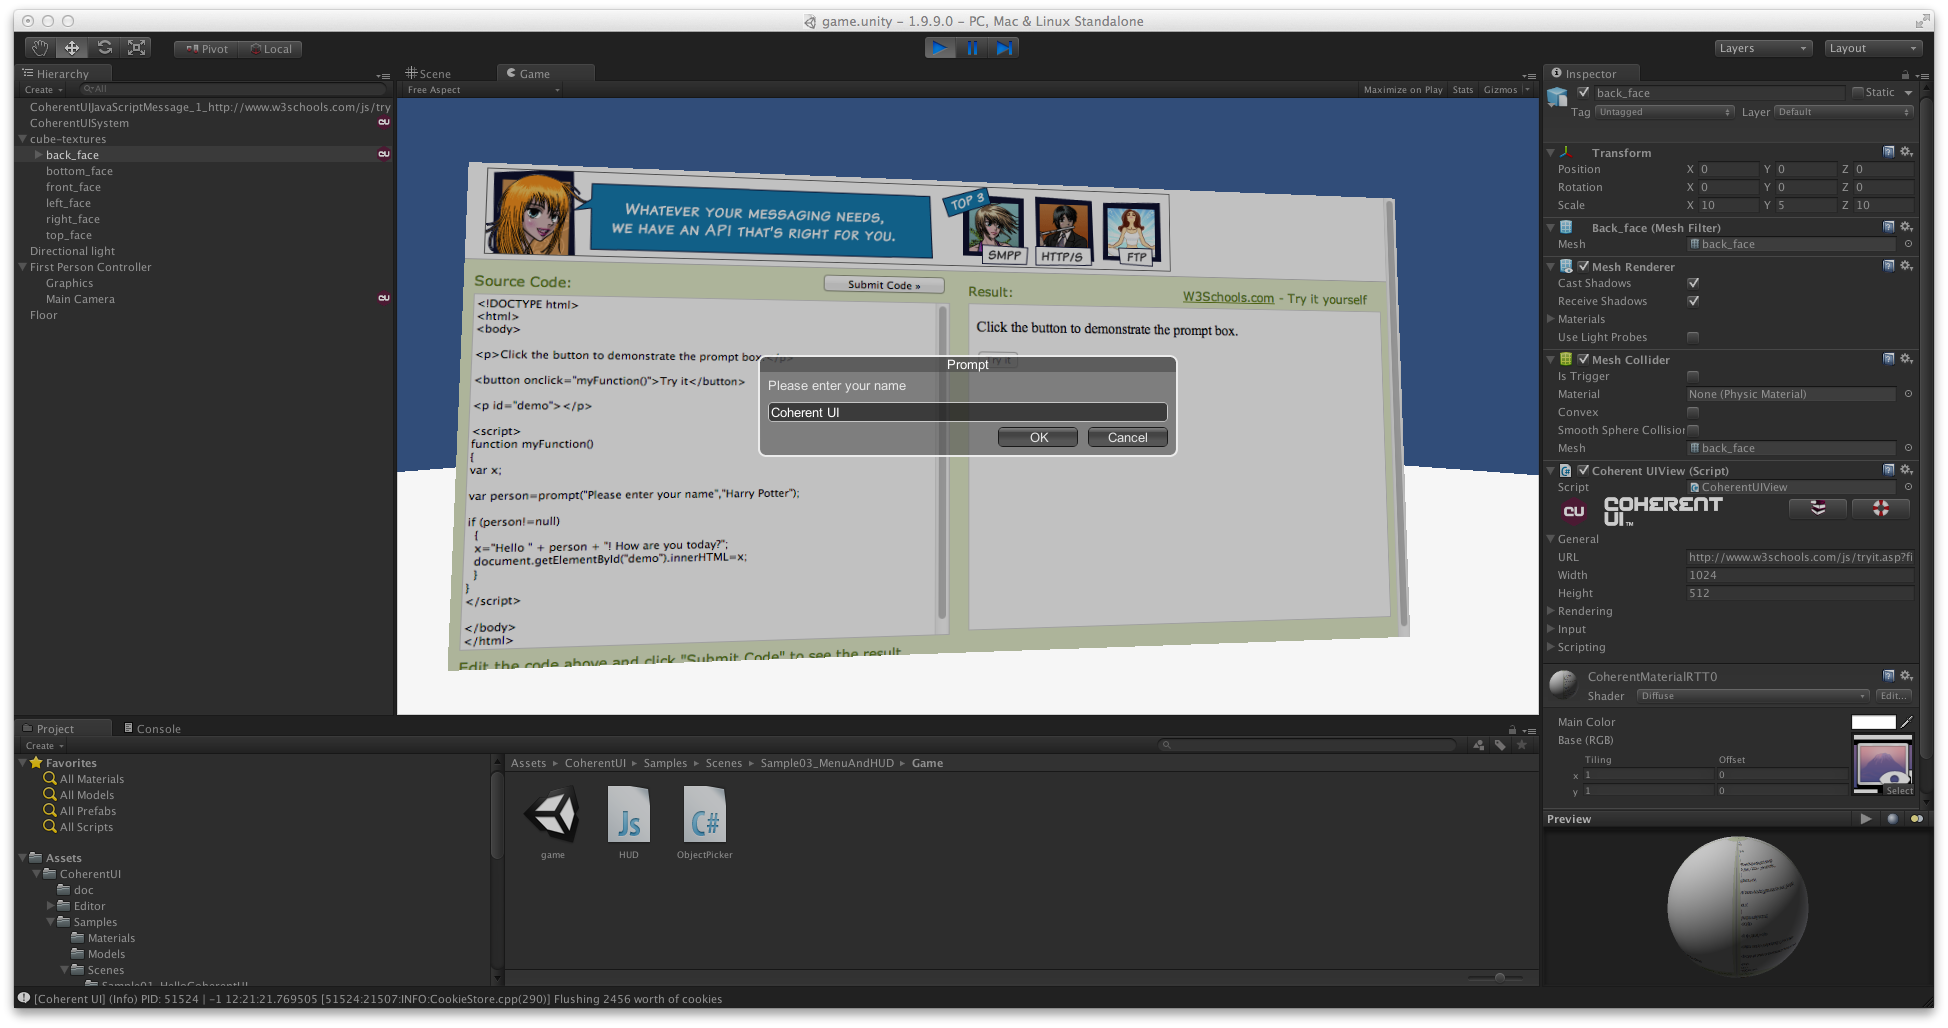This screenshot has width=1948, height=1028.
Task: Enable the Static checkbox
Action: (1858, 93)
